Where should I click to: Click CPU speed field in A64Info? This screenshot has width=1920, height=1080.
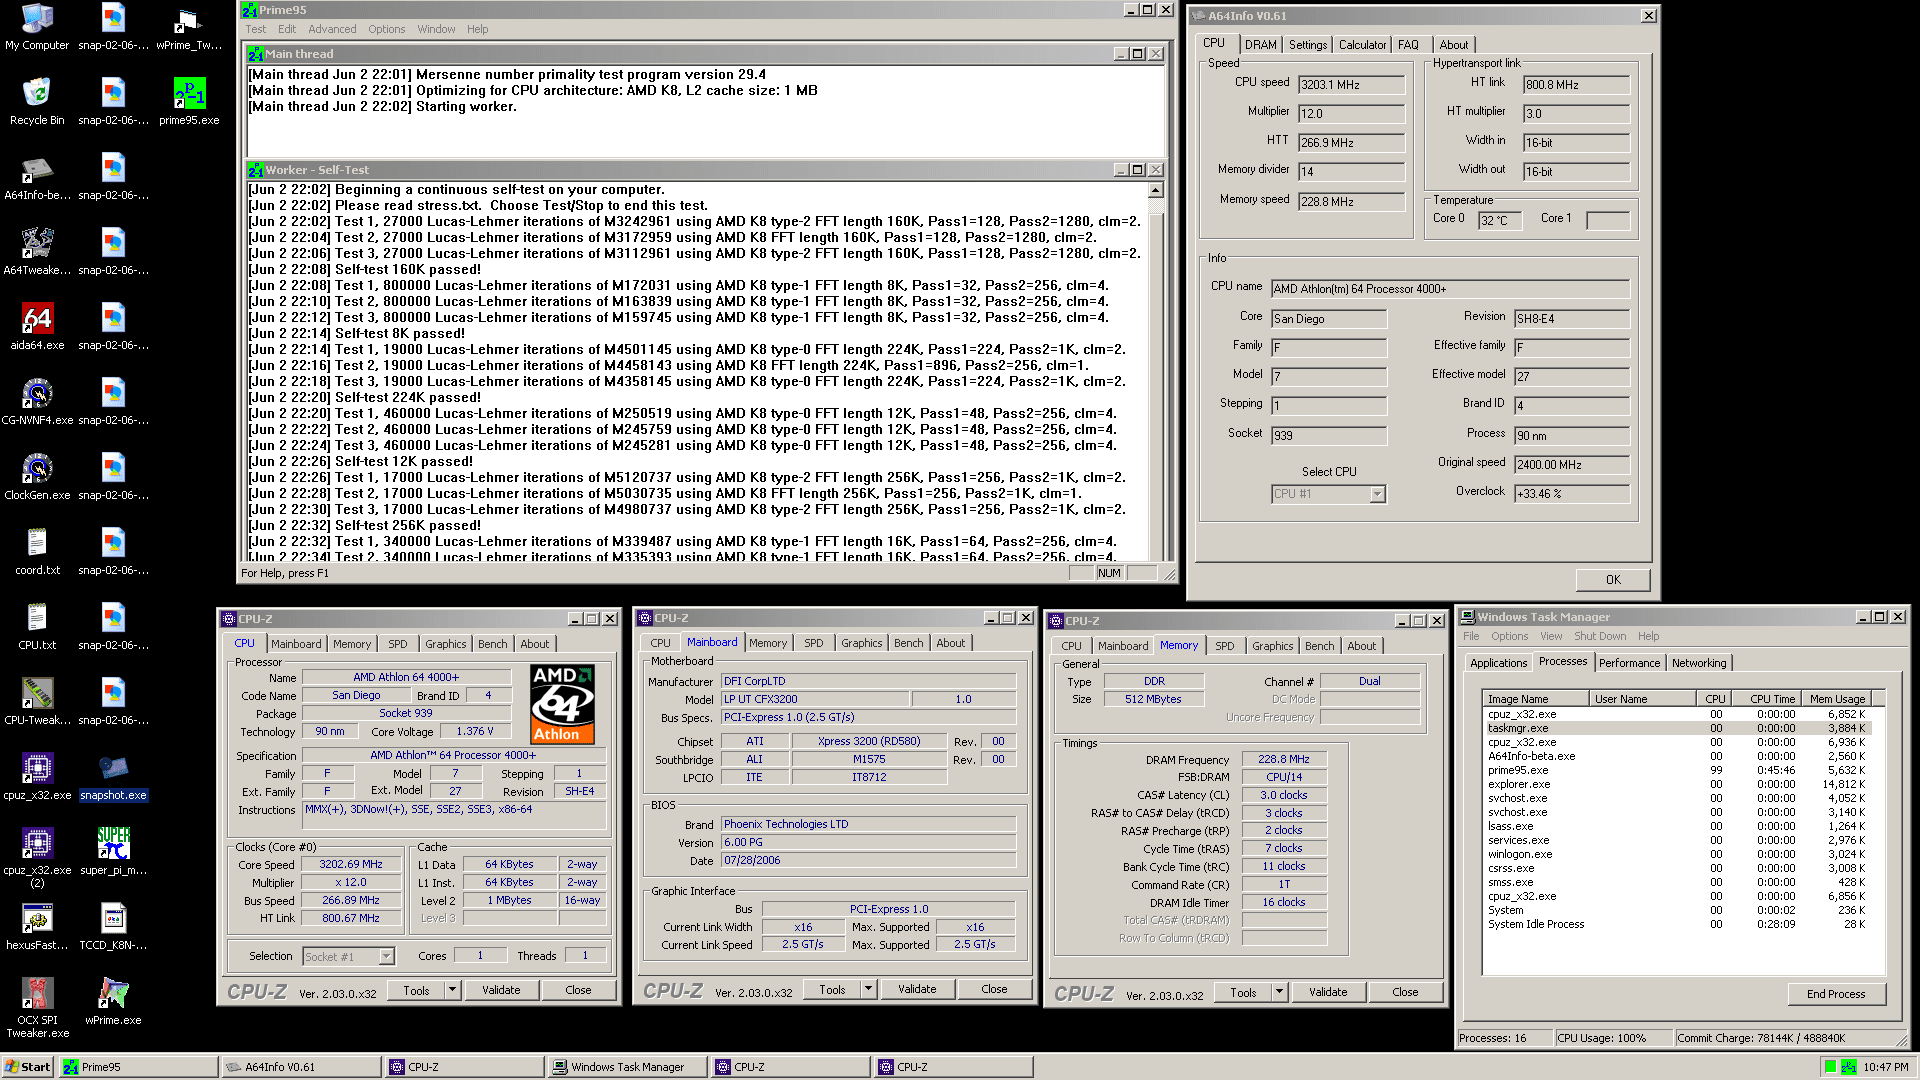coord(1351,85)
